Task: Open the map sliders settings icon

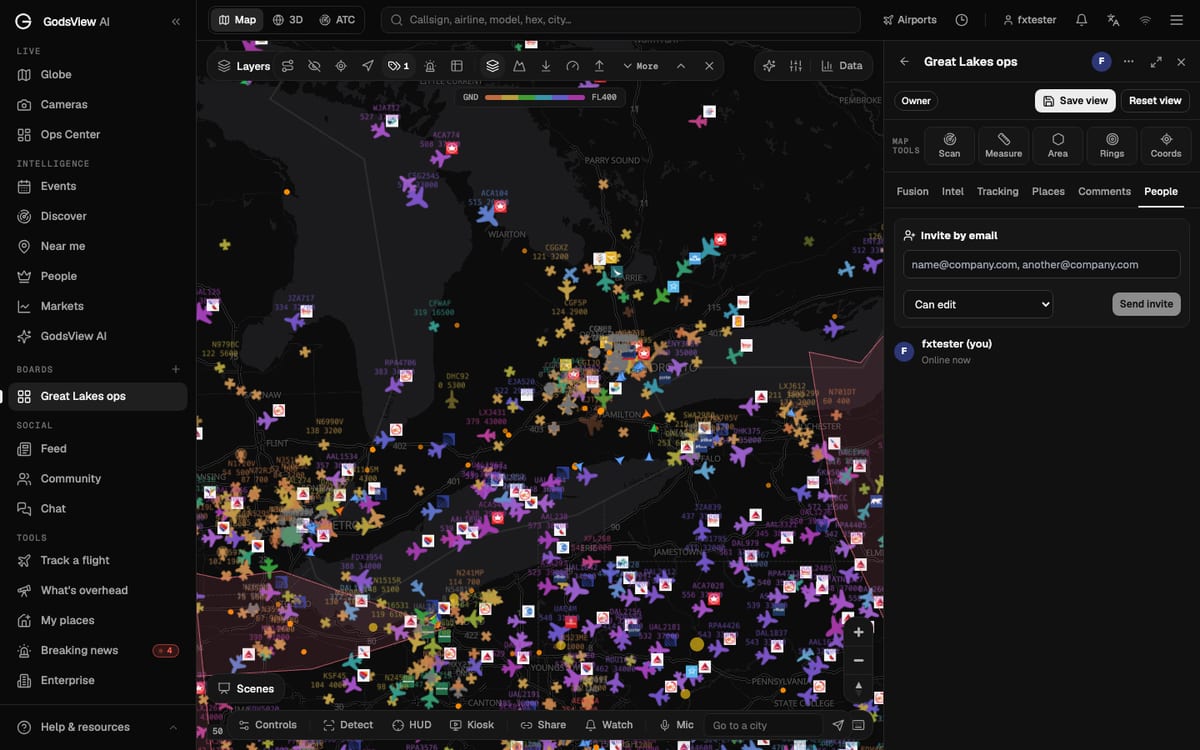Action: (x=796, y=66)
